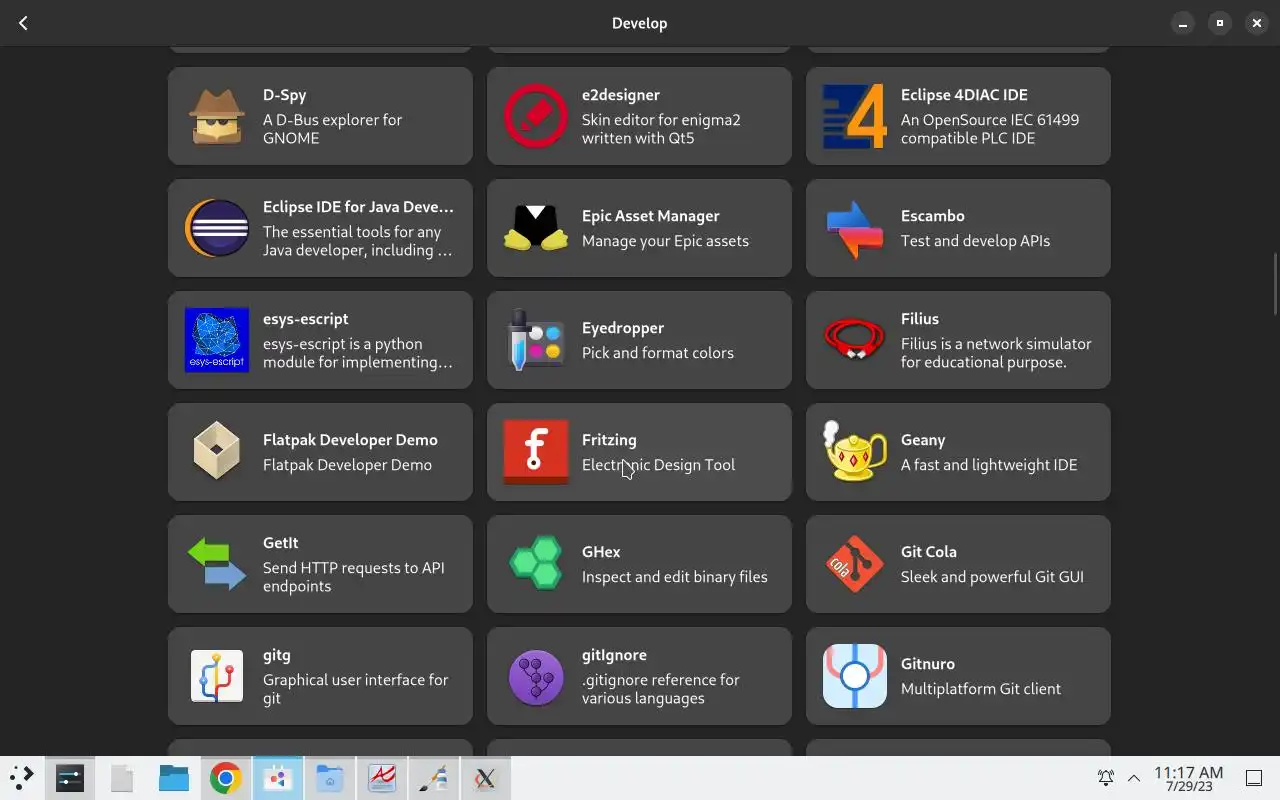Click the Gitnuro title text
The height and width of the screenshot is (800, 1280).
pos(927,664)
